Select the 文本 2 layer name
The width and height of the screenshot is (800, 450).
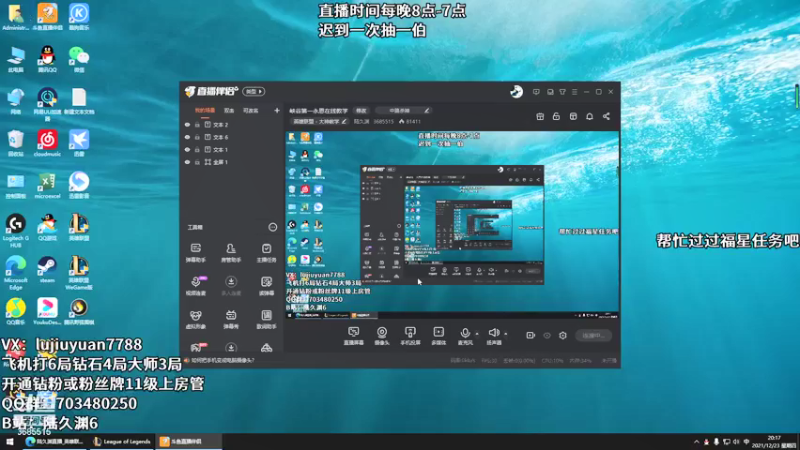(x=220, y=124)
